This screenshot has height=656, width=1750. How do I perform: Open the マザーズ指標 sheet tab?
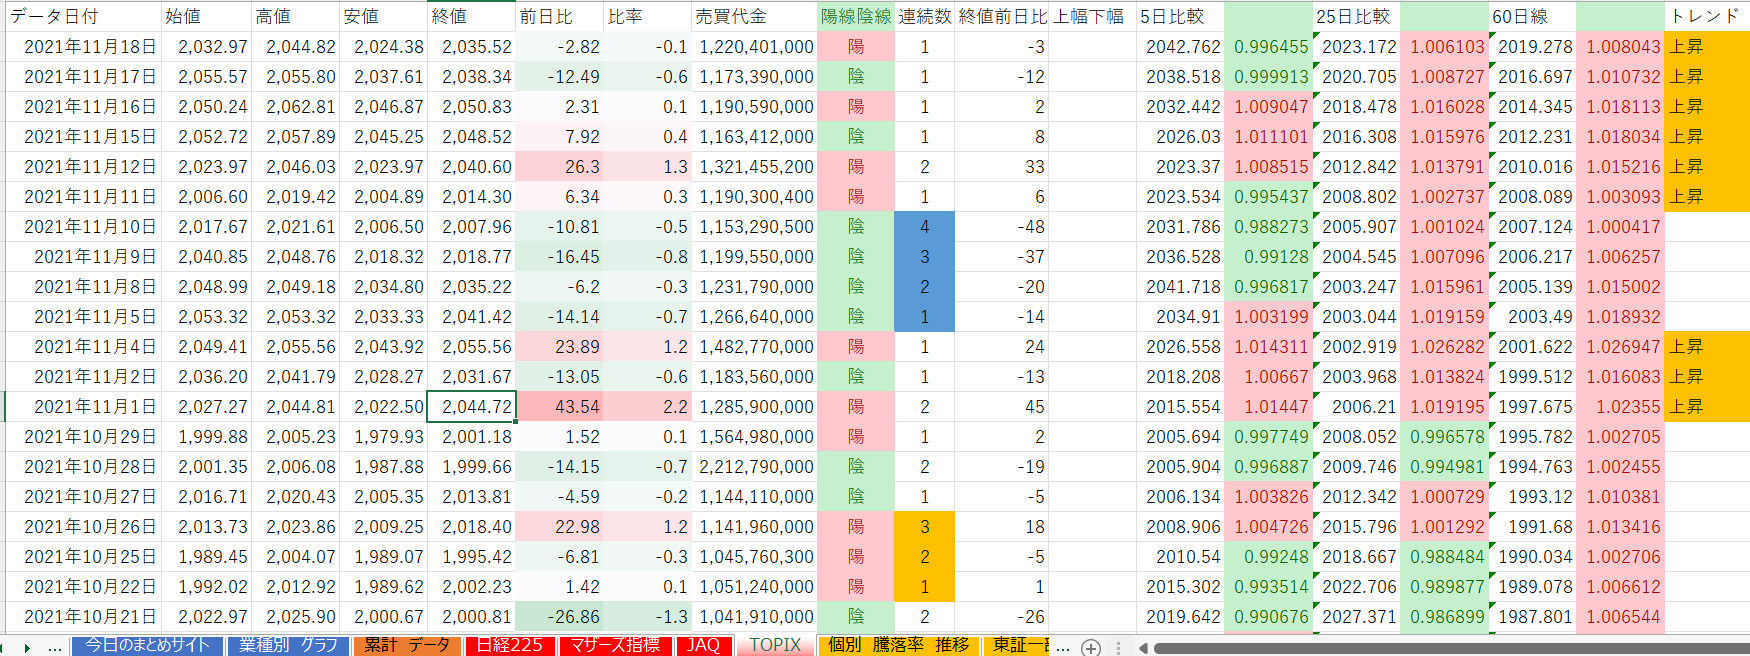pos(615,645)
